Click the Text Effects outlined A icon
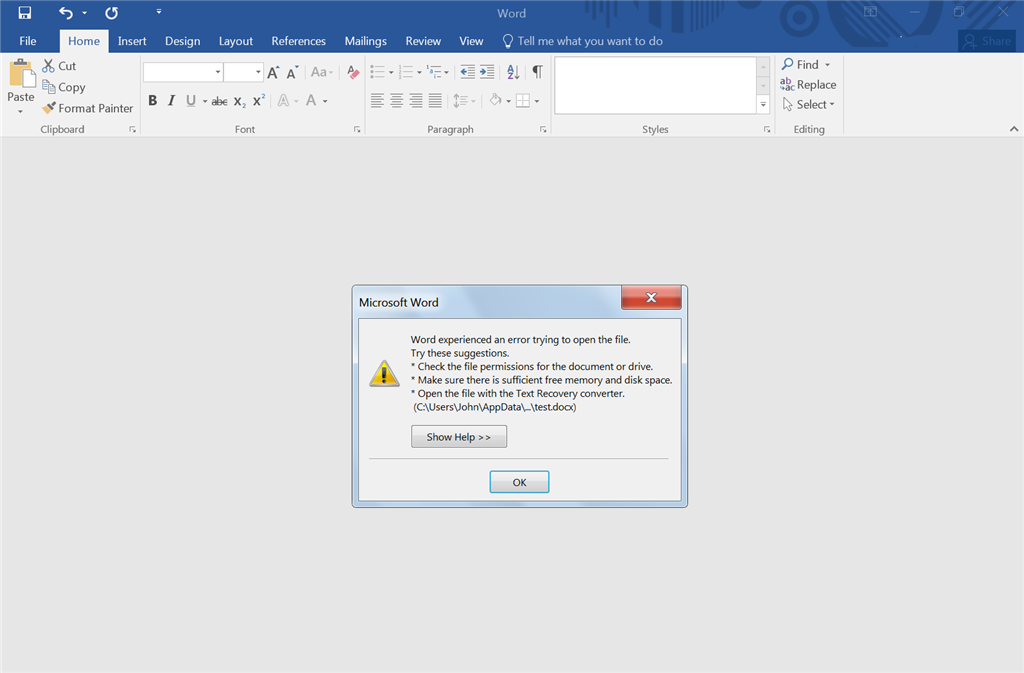The width and height of the screenshot is (1024, 673). [x=283, y=101]
